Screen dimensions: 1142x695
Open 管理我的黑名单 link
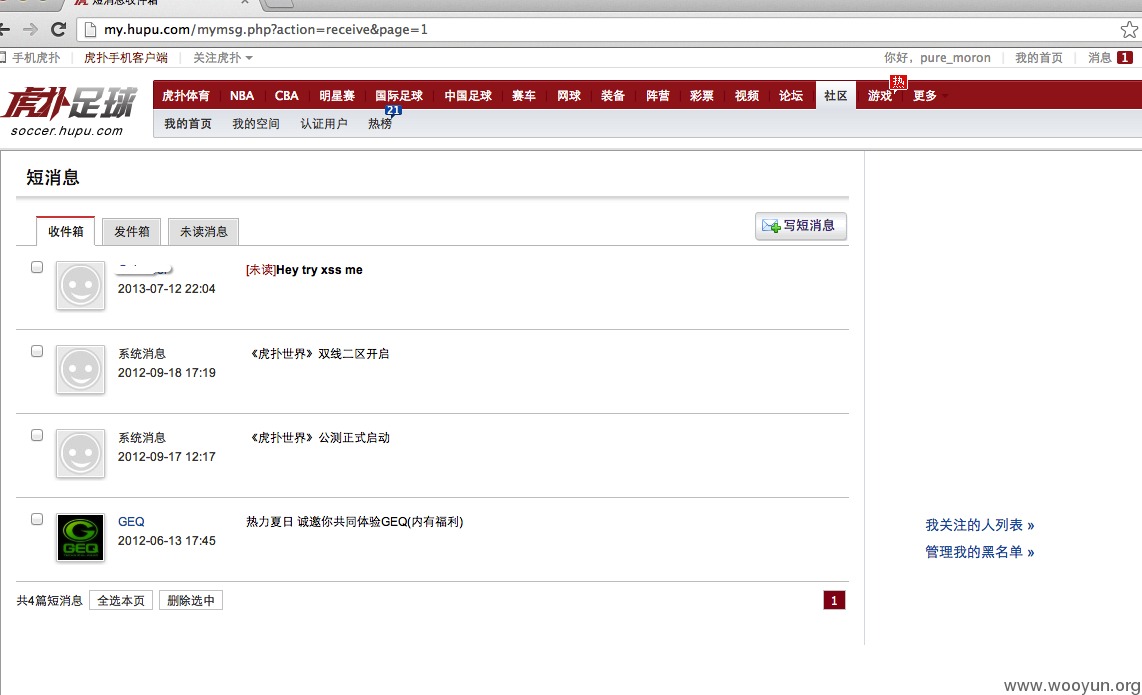tap(980, 552)
